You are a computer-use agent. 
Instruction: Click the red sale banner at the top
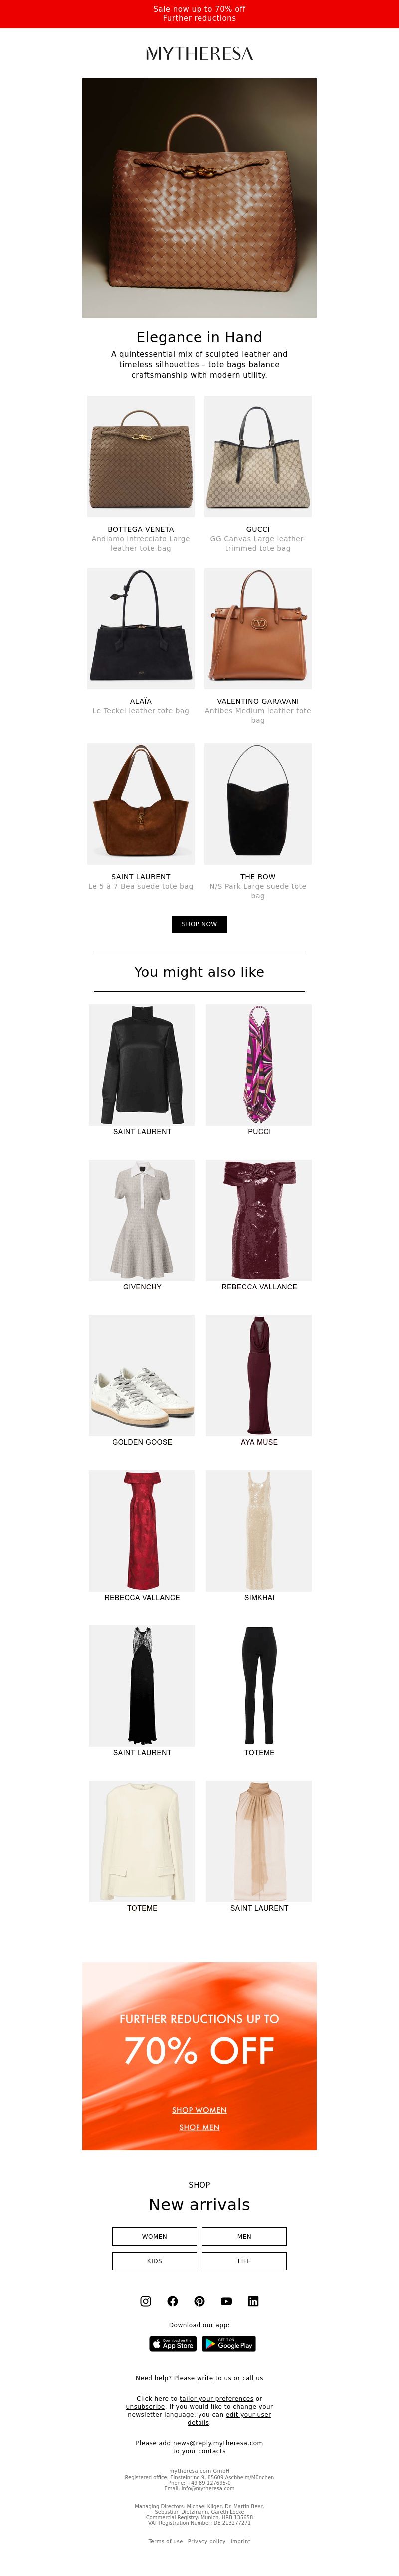(x=199, y=14)
